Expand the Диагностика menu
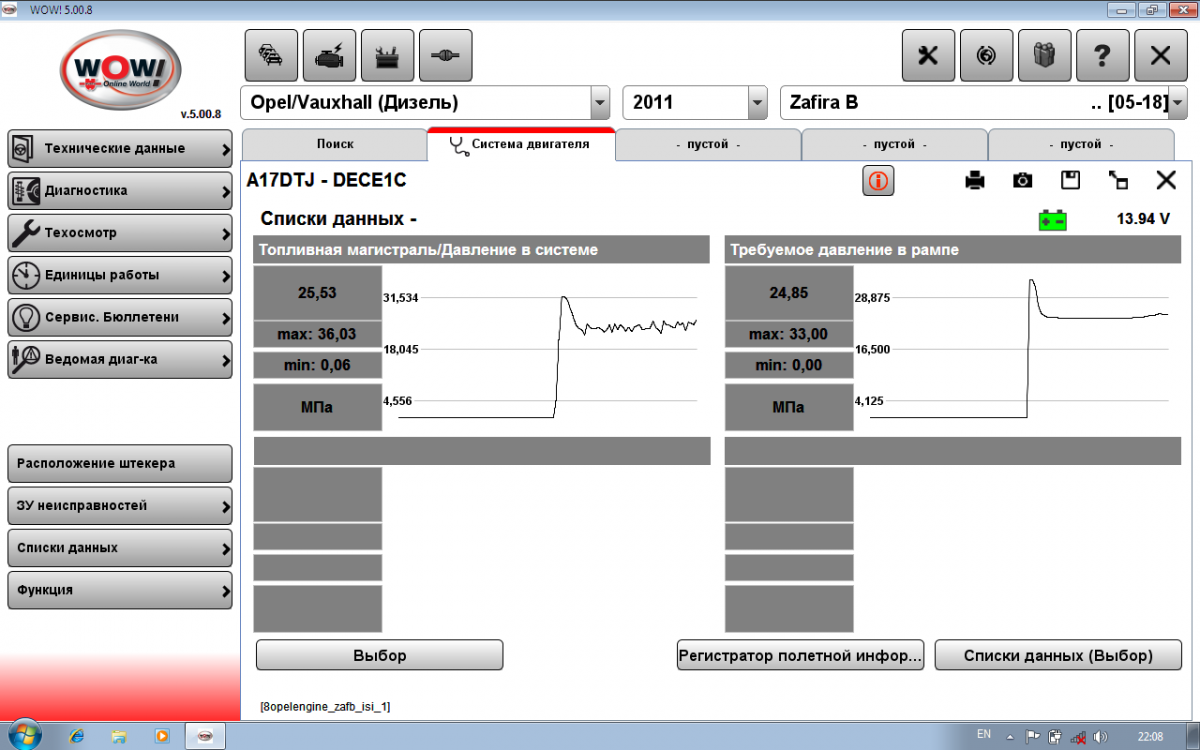This screenshot has width=1200, height=750. [120, 191]
